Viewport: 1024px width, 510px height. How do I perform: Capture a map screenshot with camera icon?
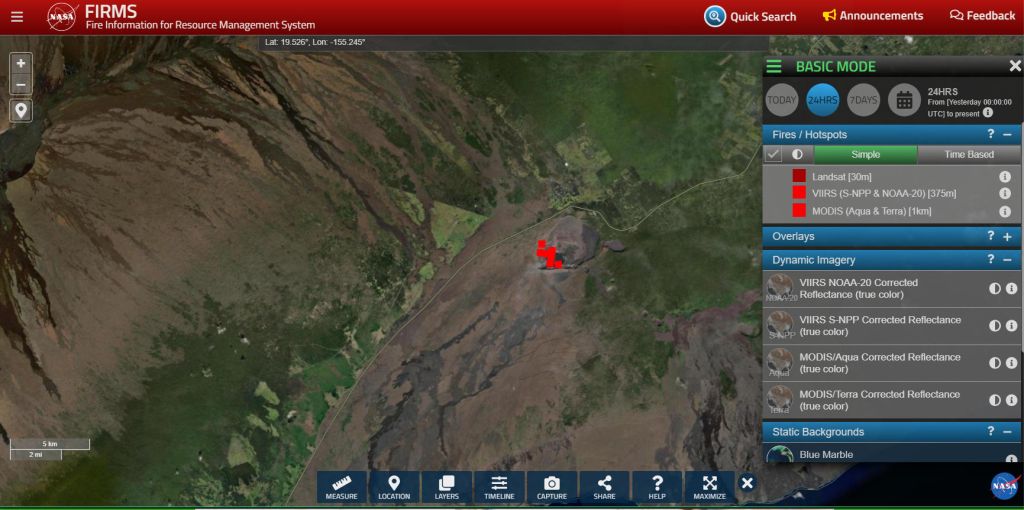click(551, 487)
